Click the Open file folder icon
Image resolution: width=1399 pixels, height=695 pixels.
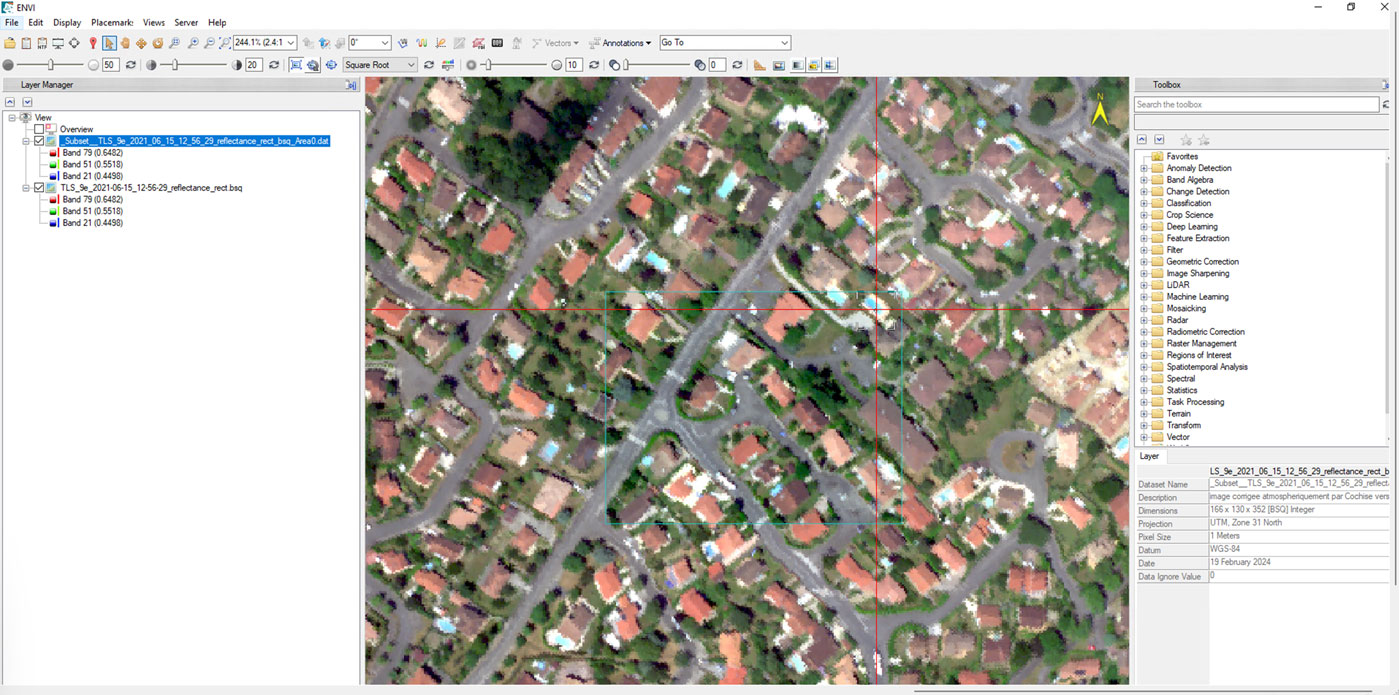(10, 43)
